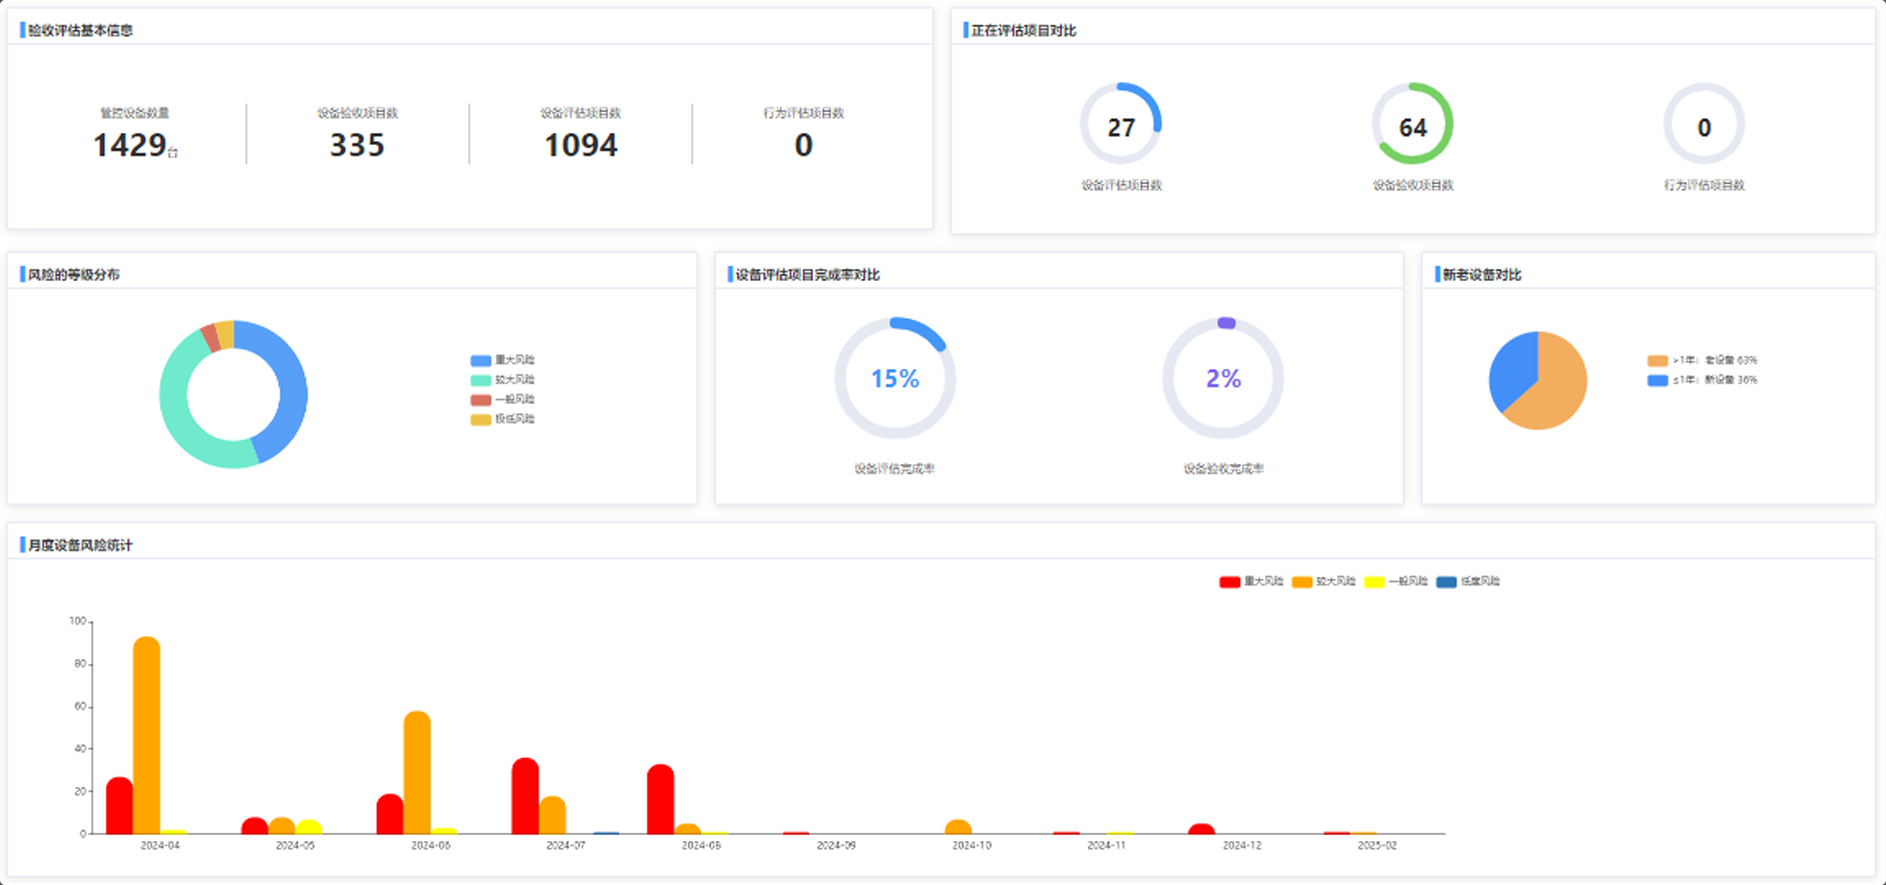Click the 15% 设备评估完成率 progress ring
The height and width of the screenshot is (885, 1886).
[895, 378]
